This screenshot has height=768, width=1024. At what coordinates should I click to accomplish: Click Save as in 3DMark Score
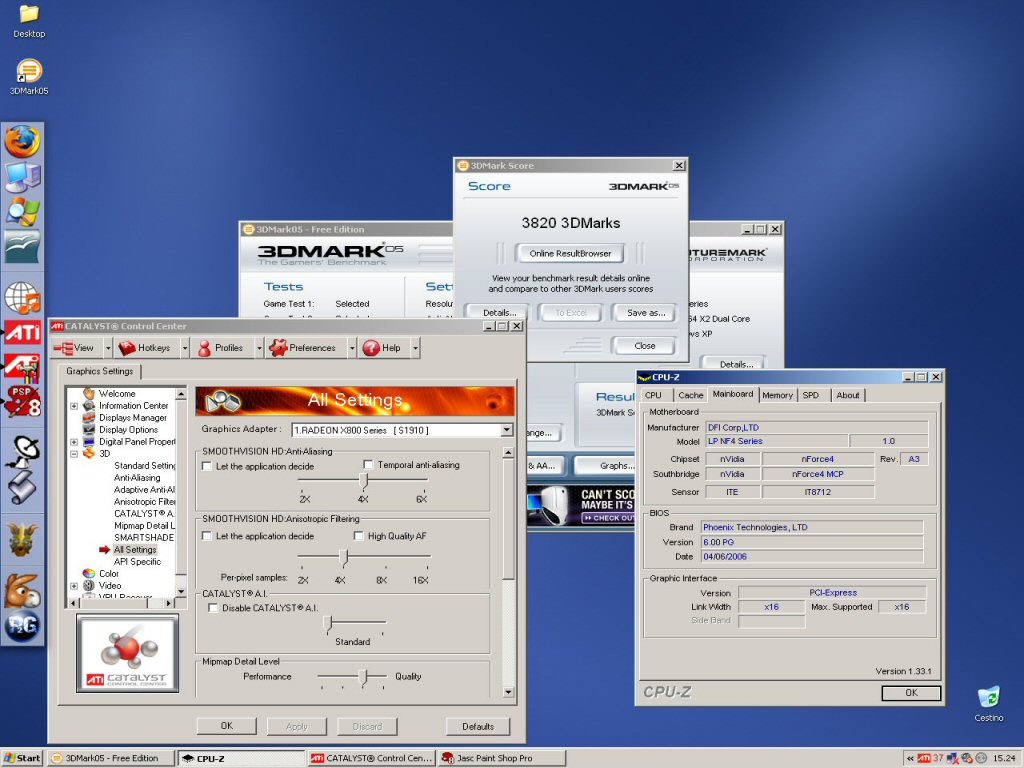point(645,313)
